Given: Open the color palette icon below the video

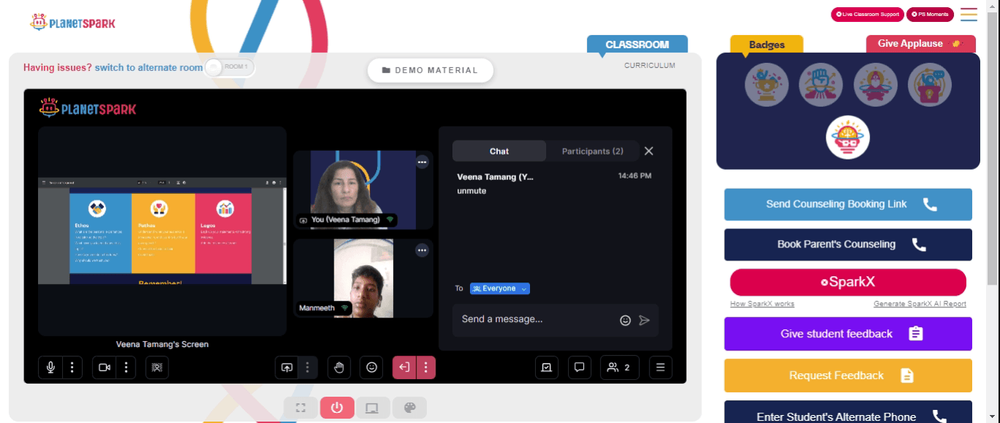Looking at the screenshot, I should coord(409,408).
